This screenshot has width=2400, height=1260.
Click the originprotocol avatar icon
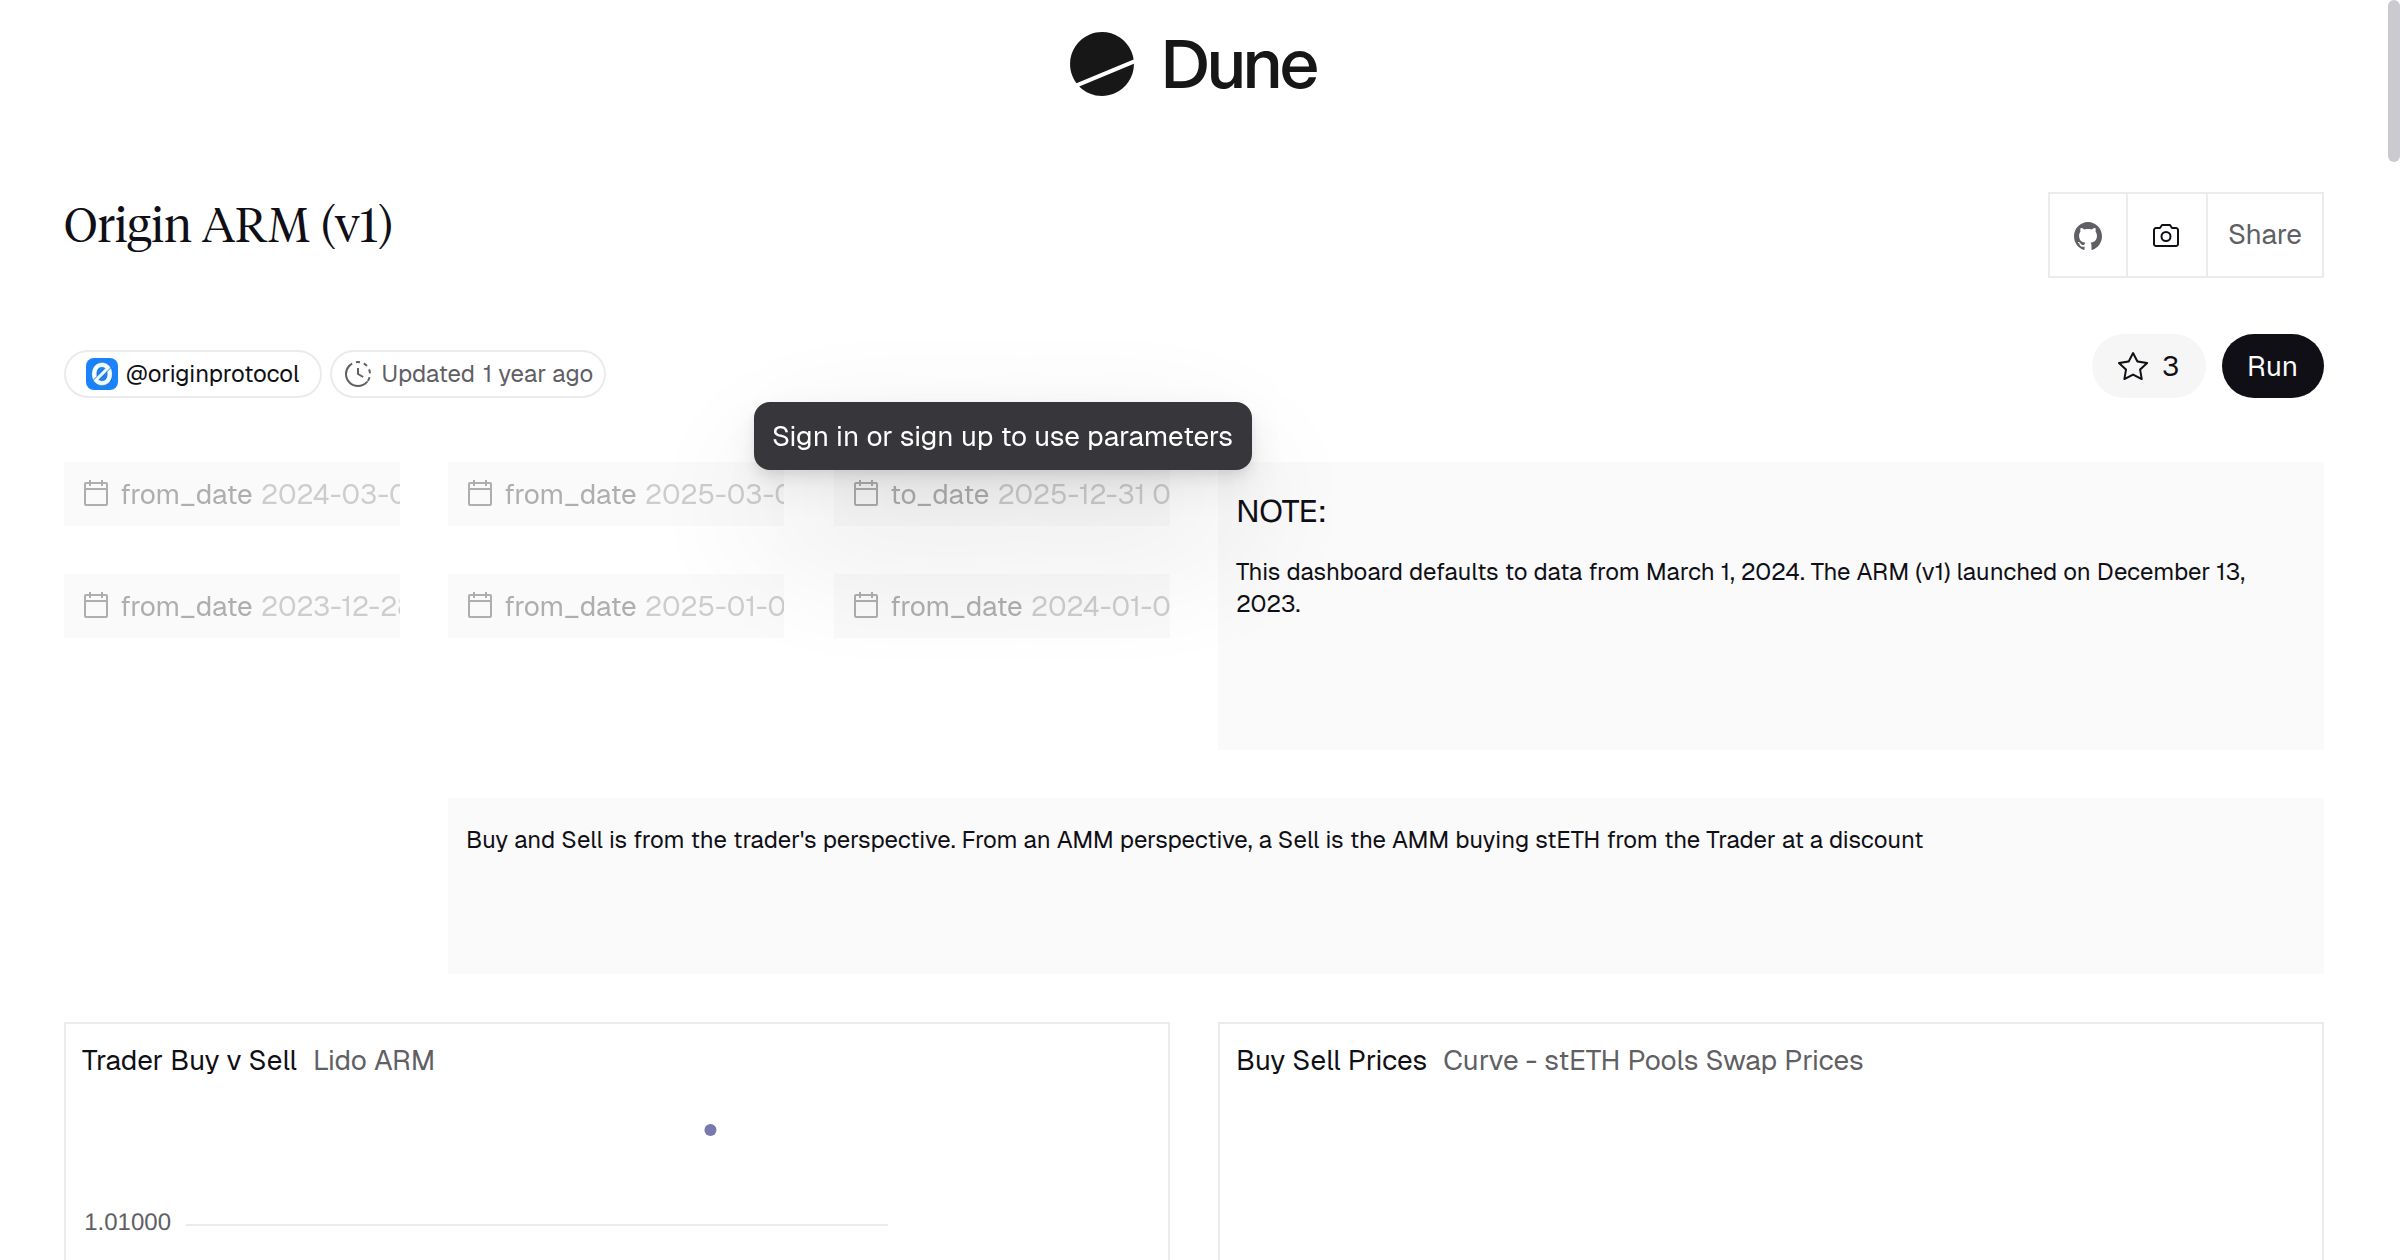coord(101,374)
